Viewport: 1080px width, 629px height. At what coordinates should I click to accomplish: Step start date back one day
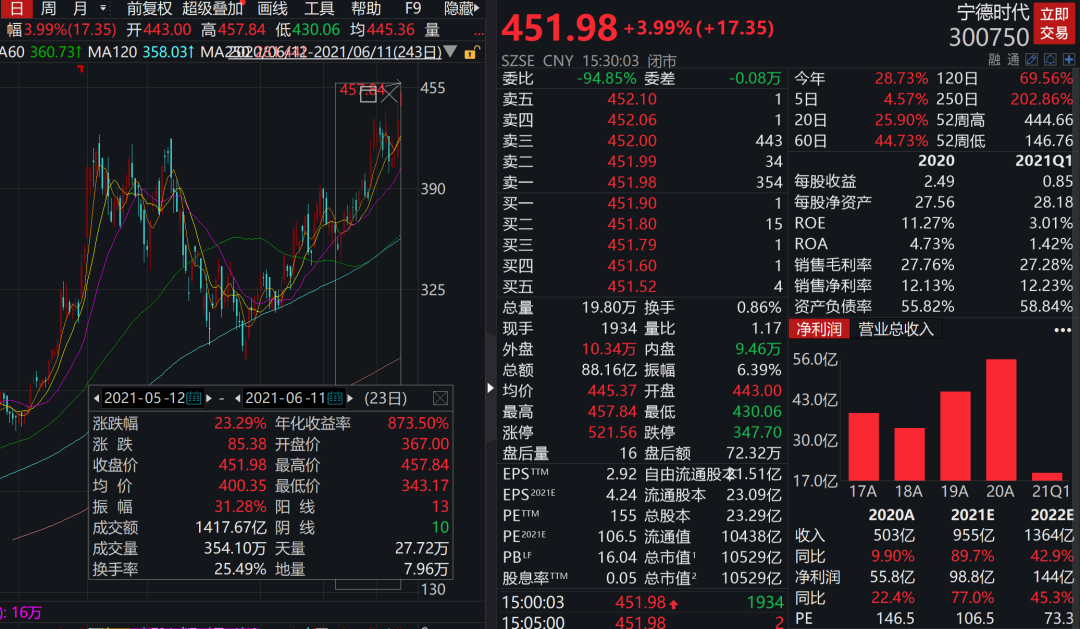[96, 398]
